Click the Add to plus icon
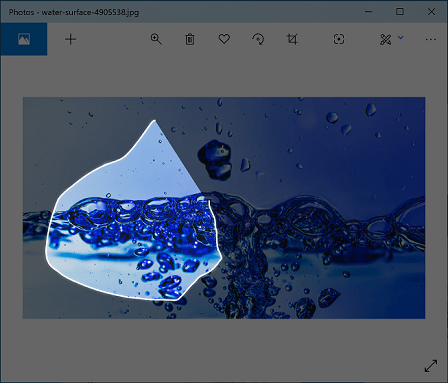Image resolution: width=448 pixels, height=383 pixels. click(x=70, y=39)
